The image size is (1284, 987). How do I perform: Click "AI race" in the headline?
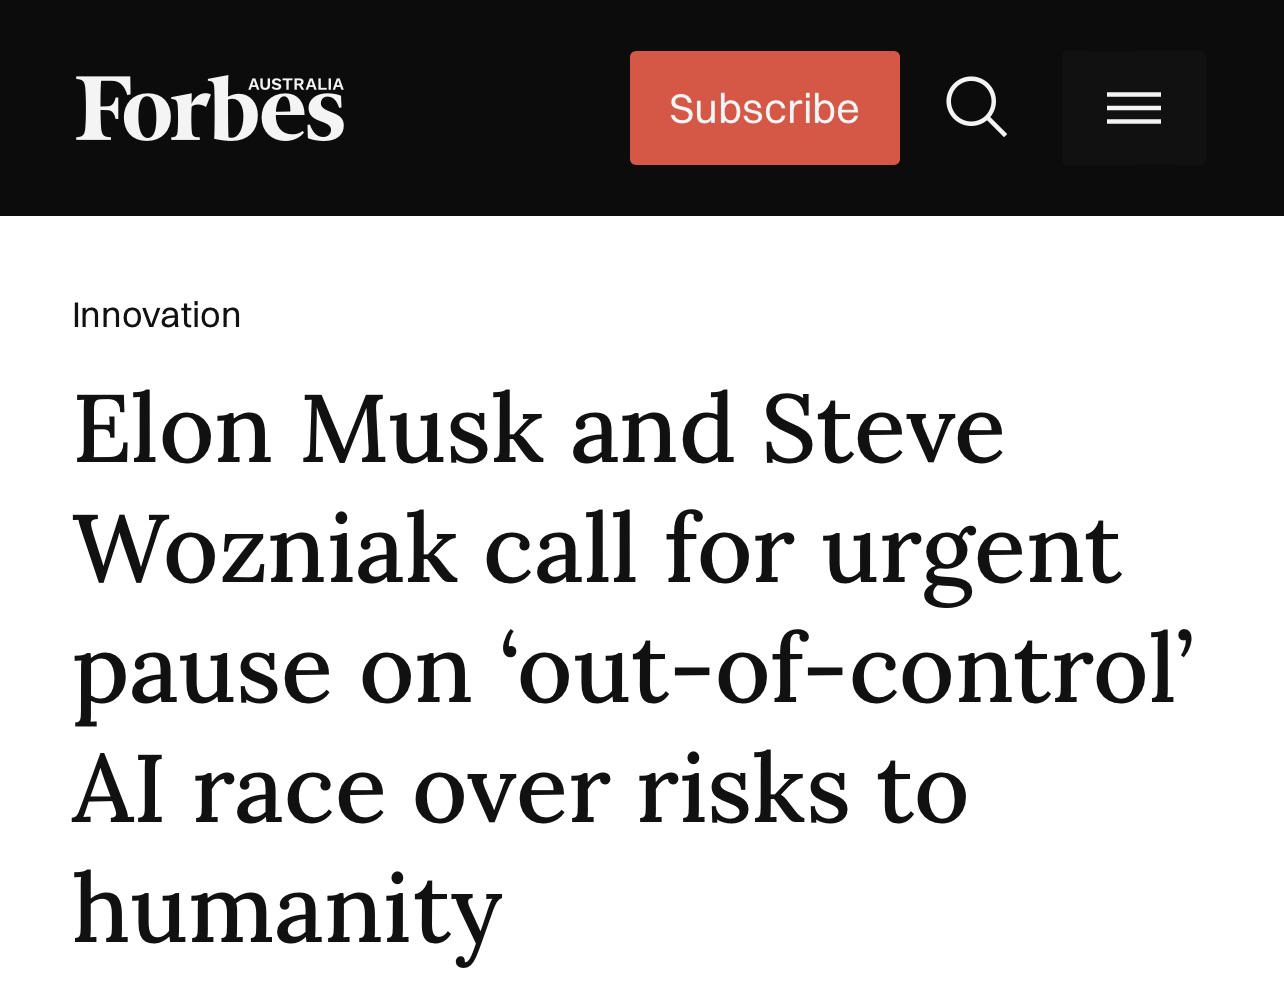(228, 790)
